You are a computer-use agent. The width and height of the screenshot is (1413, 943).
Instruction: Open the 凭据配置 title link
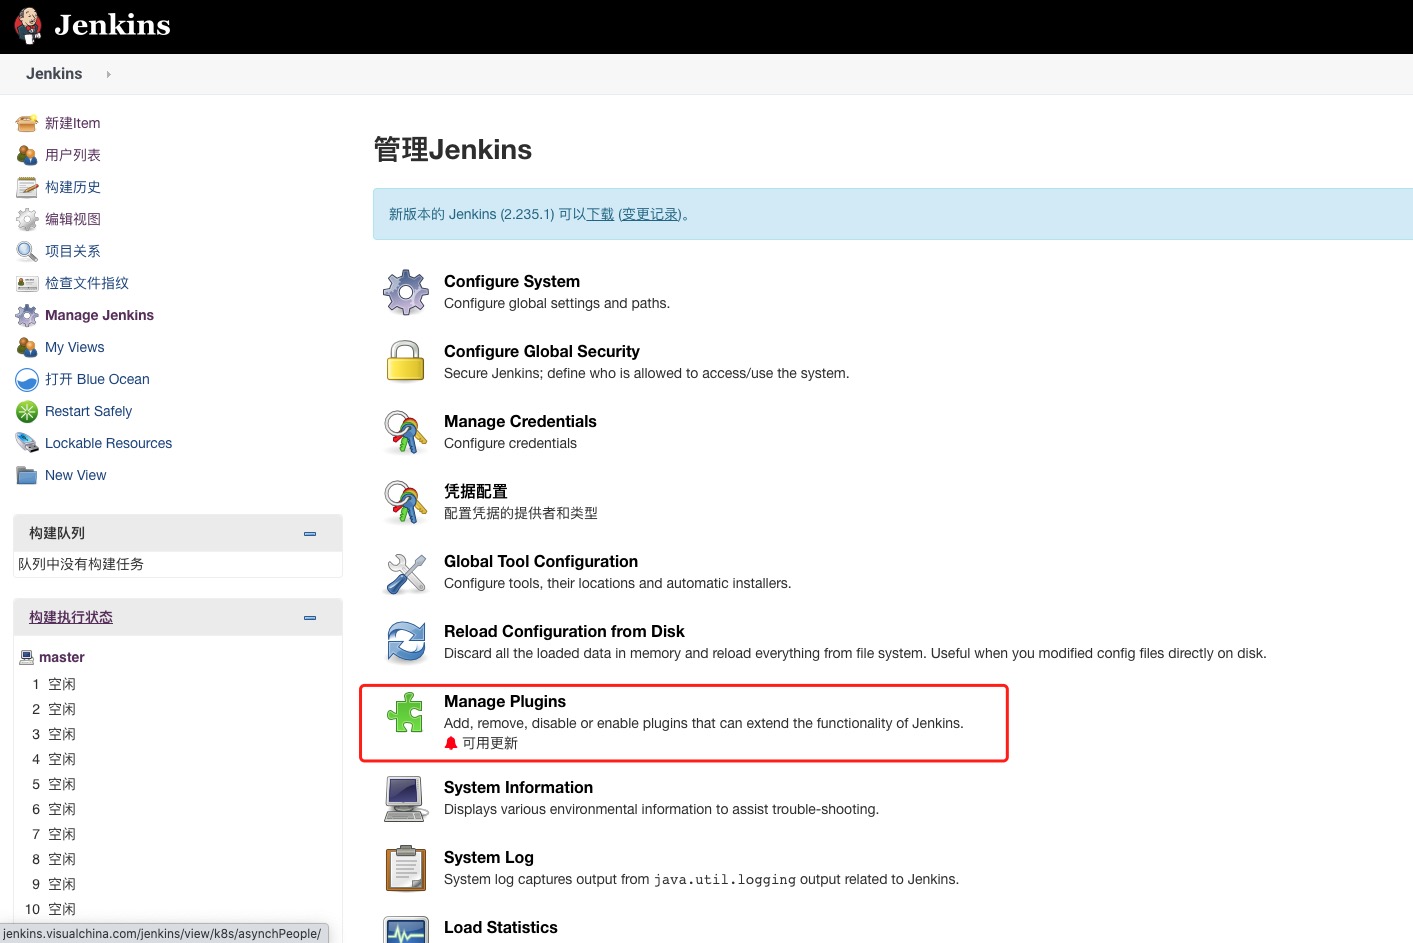click(476, 492)
